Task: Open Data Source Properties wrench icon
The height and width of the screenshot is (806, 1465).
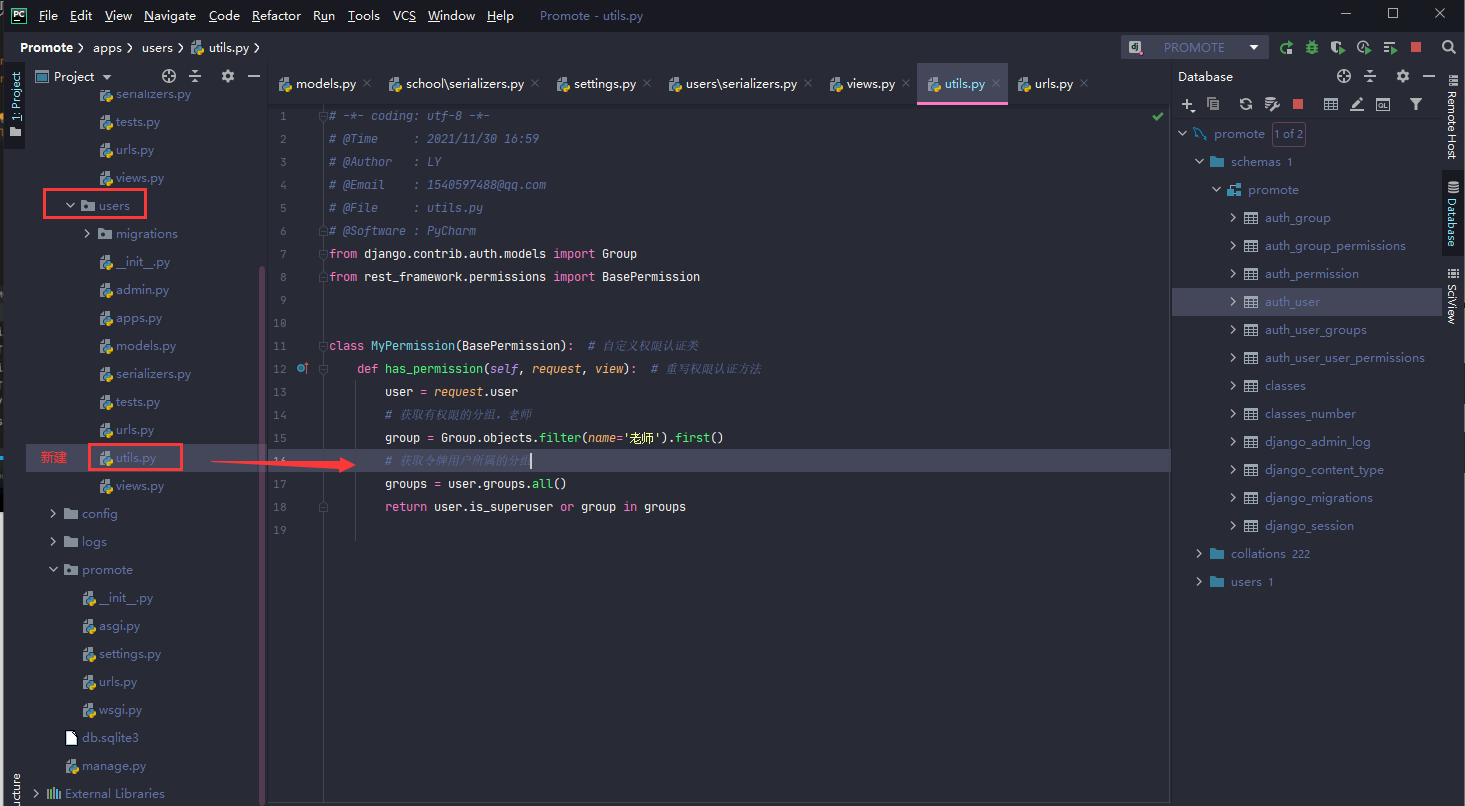Action: click(1272, 104)
